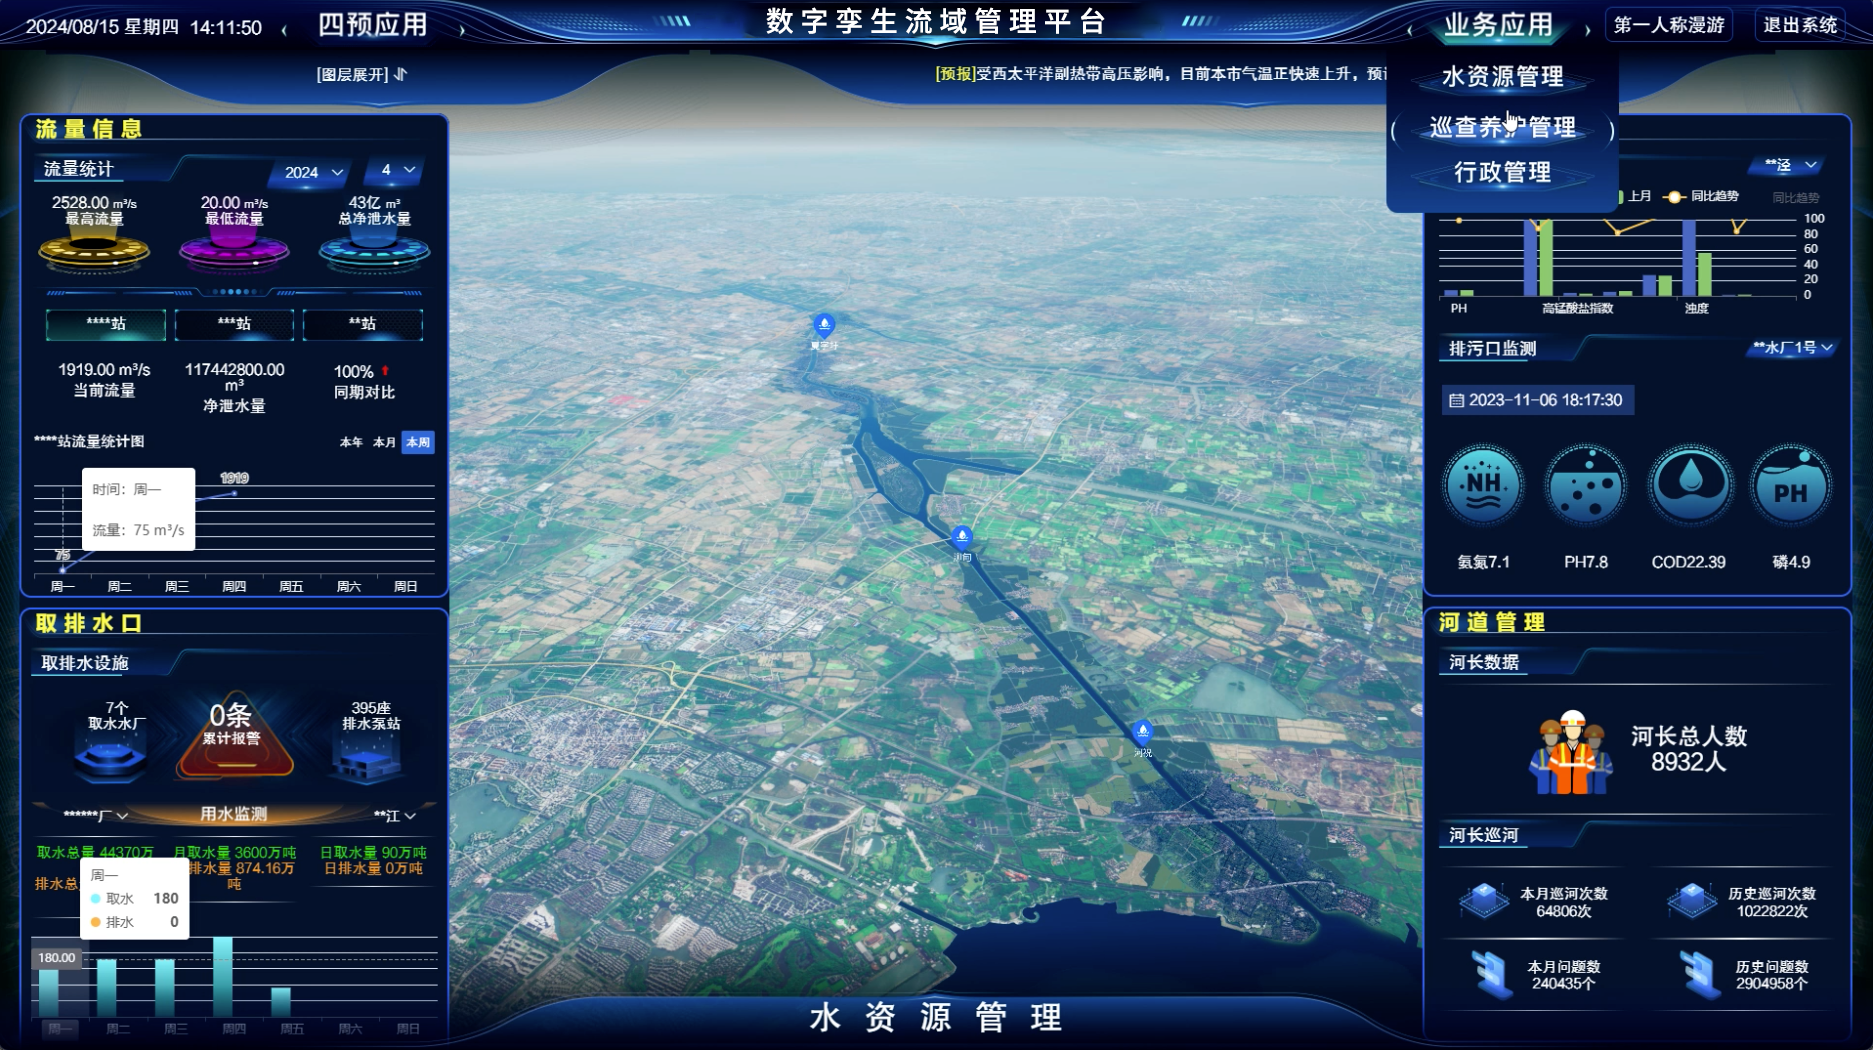Click the river chief workers icon

tap(1570, 754)
